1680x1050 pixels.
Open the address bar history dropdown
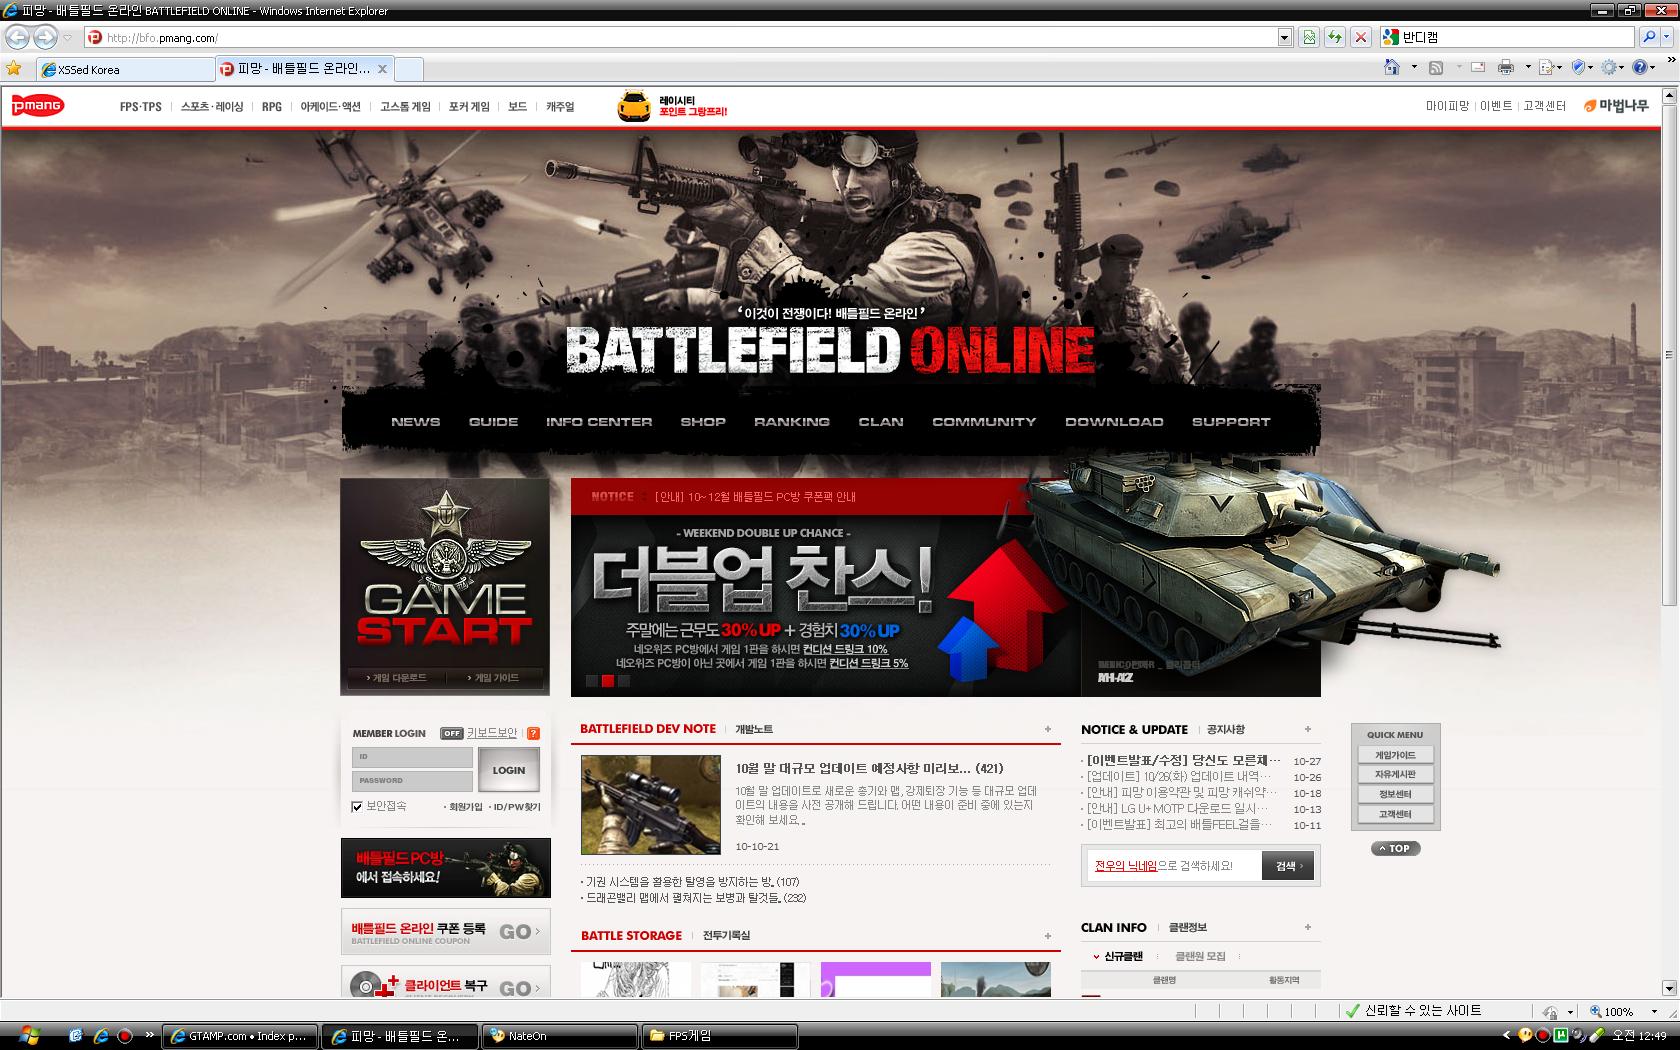click(1285, 38)
